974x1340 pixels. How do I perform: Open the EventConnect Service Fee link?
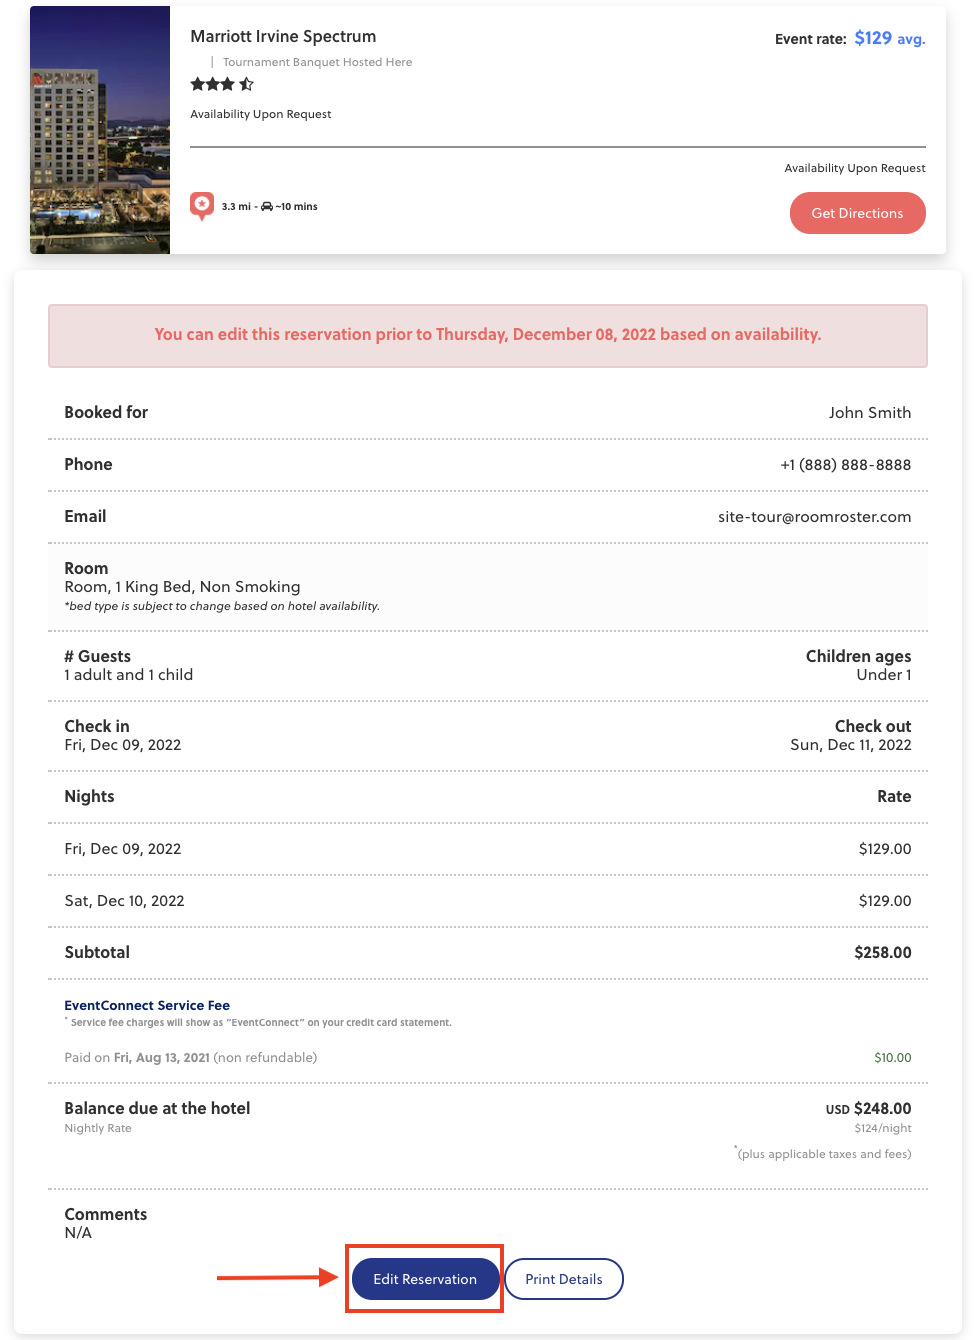[147, 1005]
